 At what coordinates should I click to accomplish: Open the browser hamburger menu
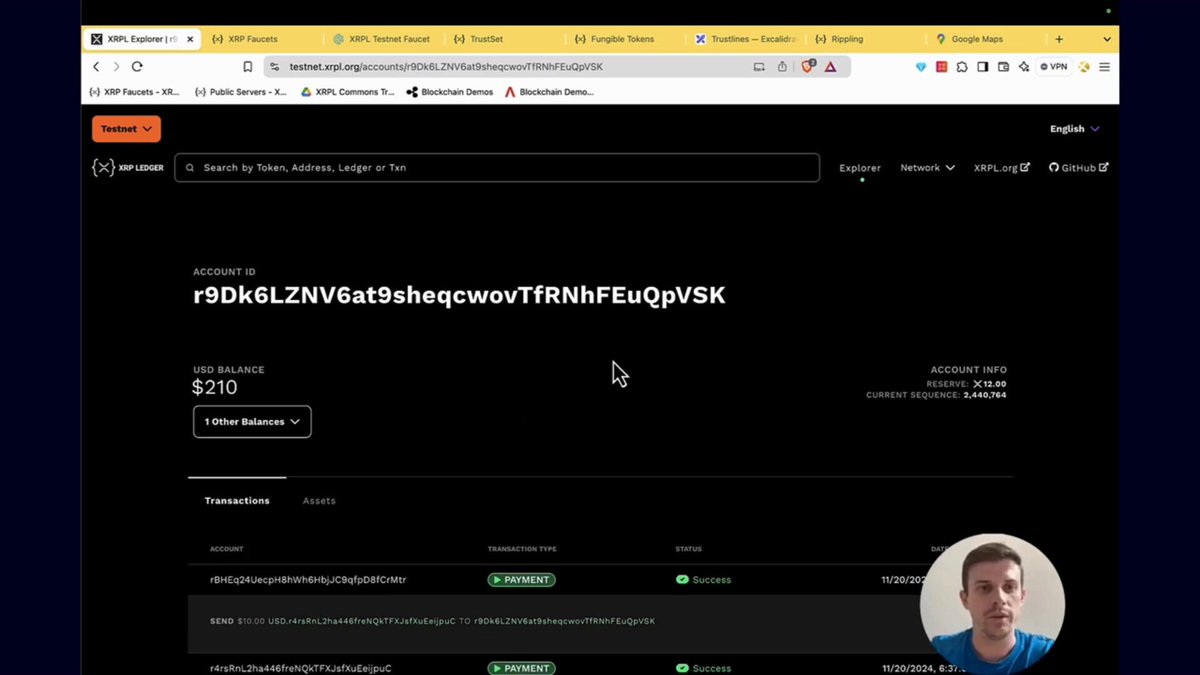(1105, 67)
